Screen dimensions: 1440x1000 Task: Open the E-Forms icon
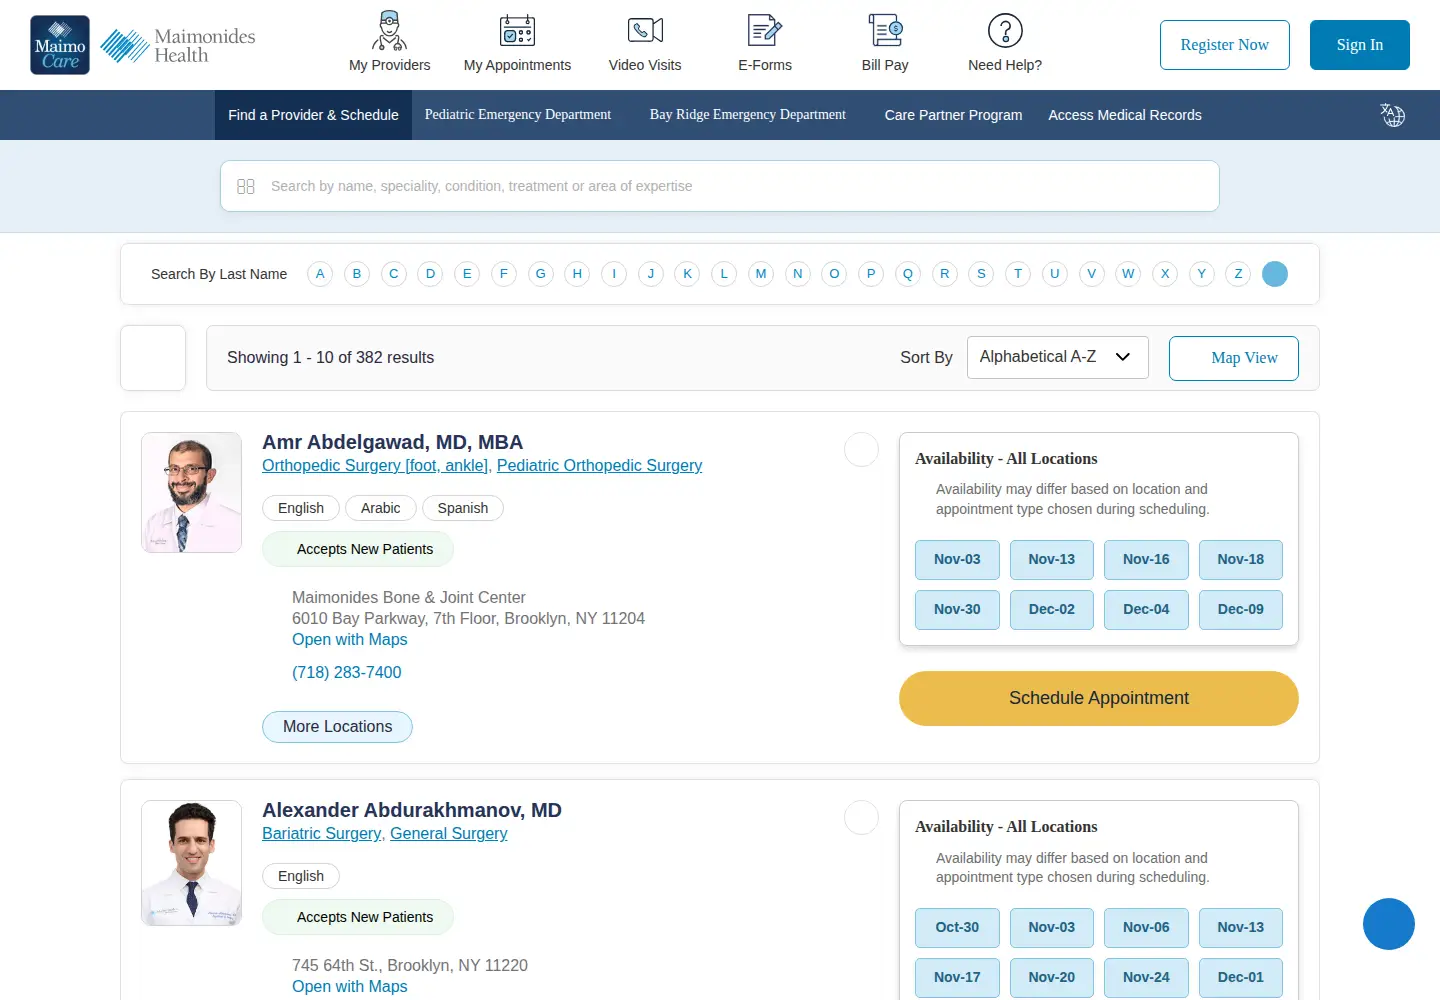coord(765,31)
